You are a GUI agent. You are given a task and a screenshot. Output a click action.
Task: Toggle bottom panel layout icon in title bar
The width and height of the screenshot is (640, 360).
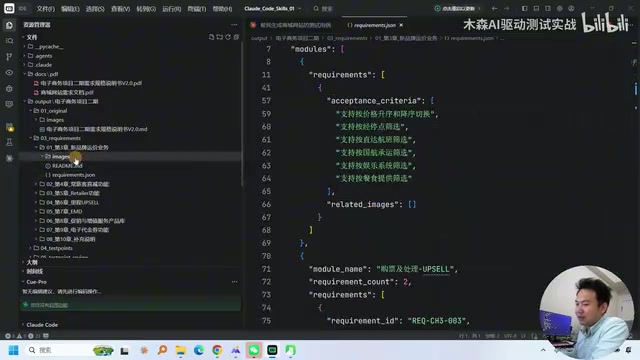click(x=536, y=8)
